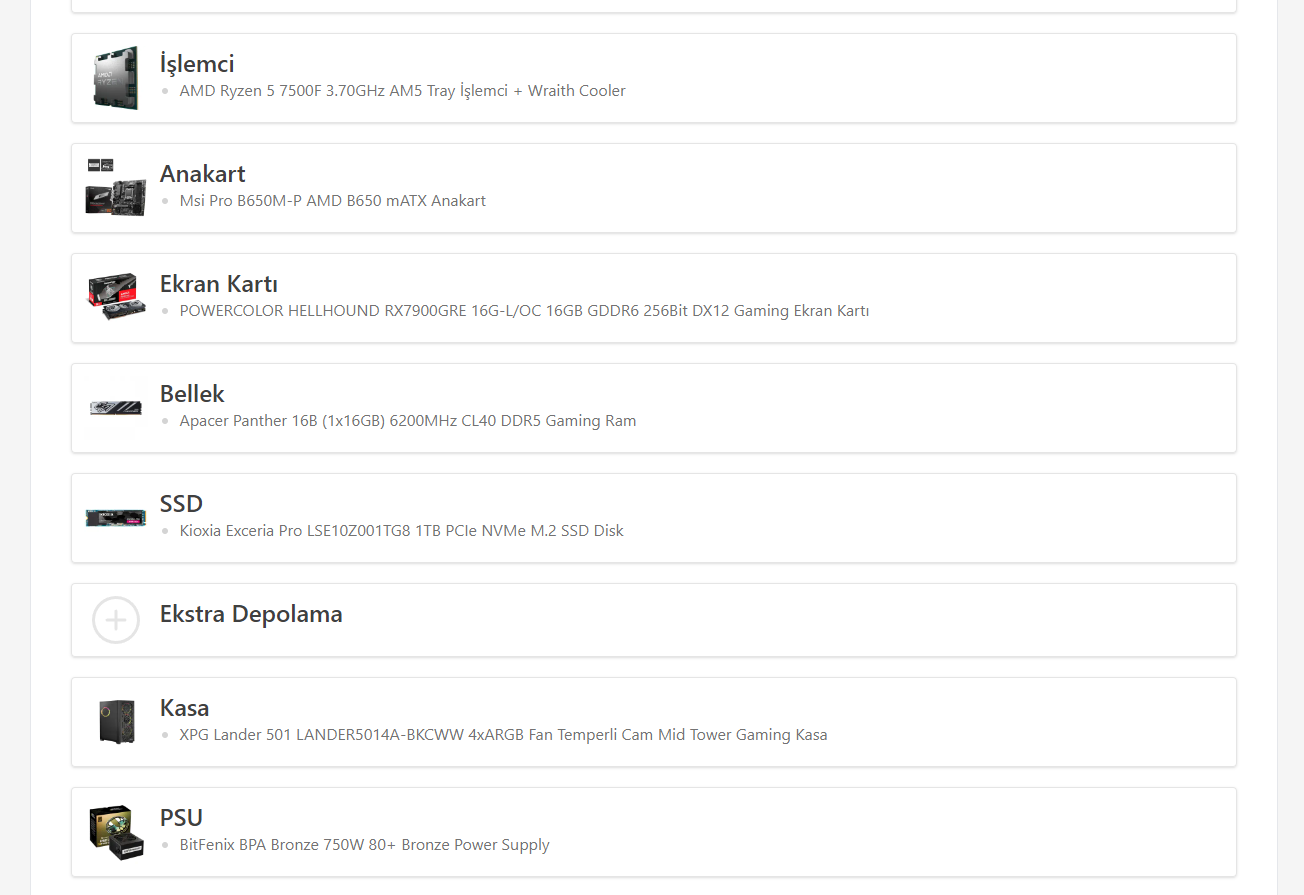The width and height of the screenshot is (1304, 895).
Task: Select the PSU category heading
Action: click(x=181, y=818)
